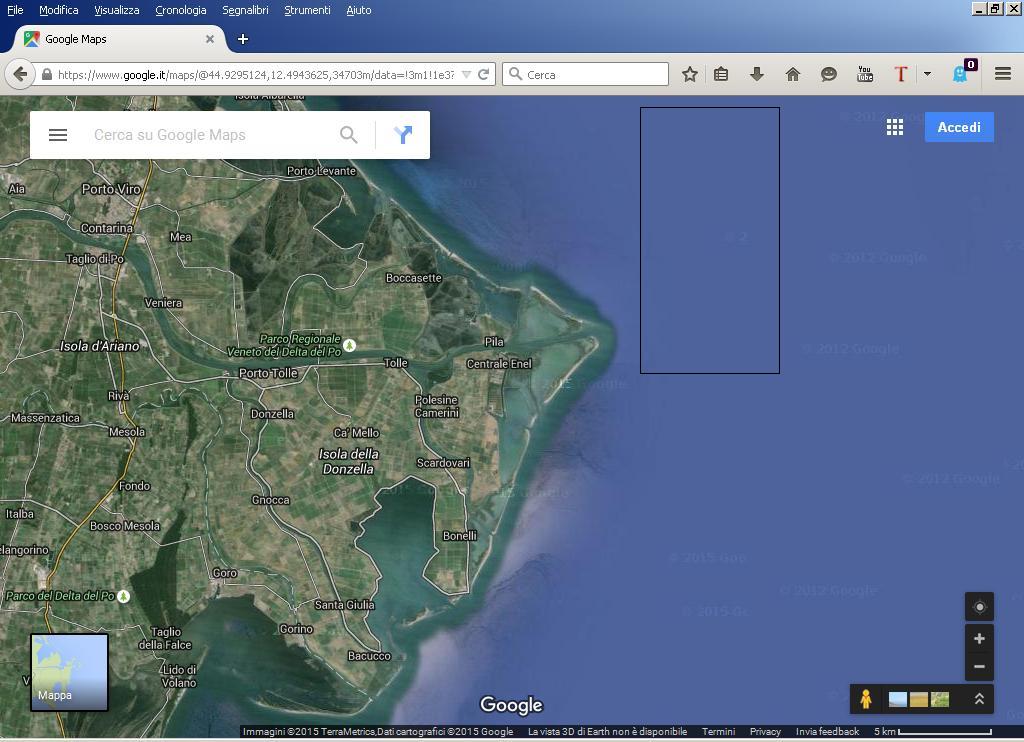The height and width of the screenshot is (742, 1024).
Task: Click the Lido di Volano label
Action: (x=179, y=676)
